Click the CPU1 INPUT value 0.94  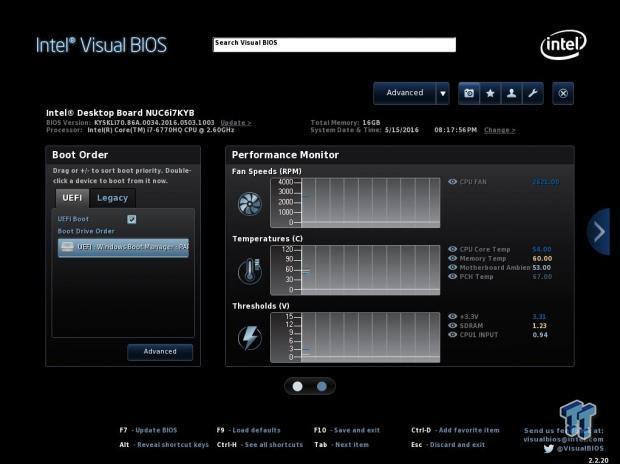540,335
